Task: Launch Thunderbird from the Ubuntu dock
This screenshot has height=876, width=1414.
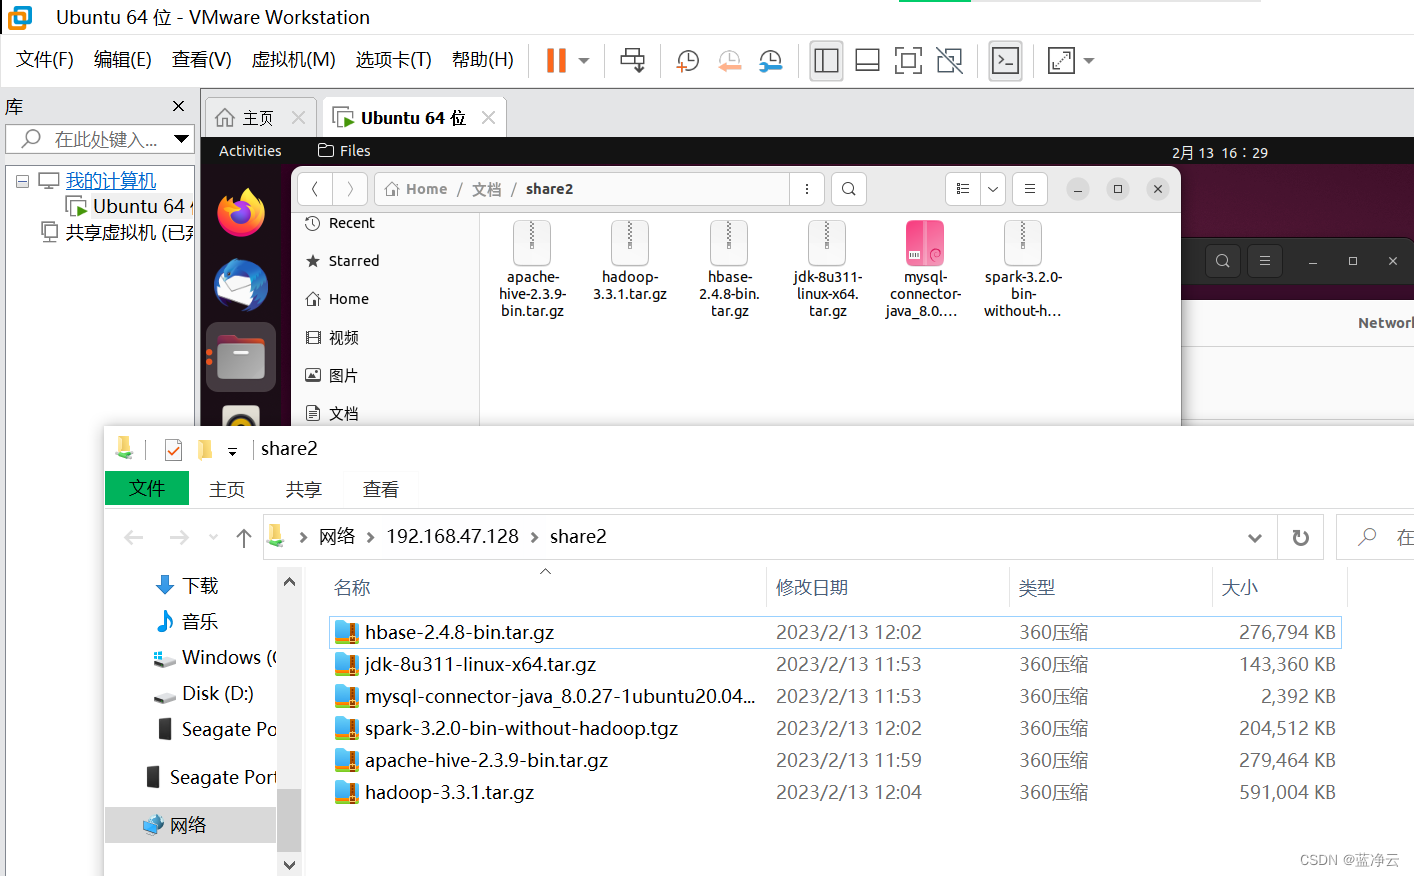Action: pos(241,285)
